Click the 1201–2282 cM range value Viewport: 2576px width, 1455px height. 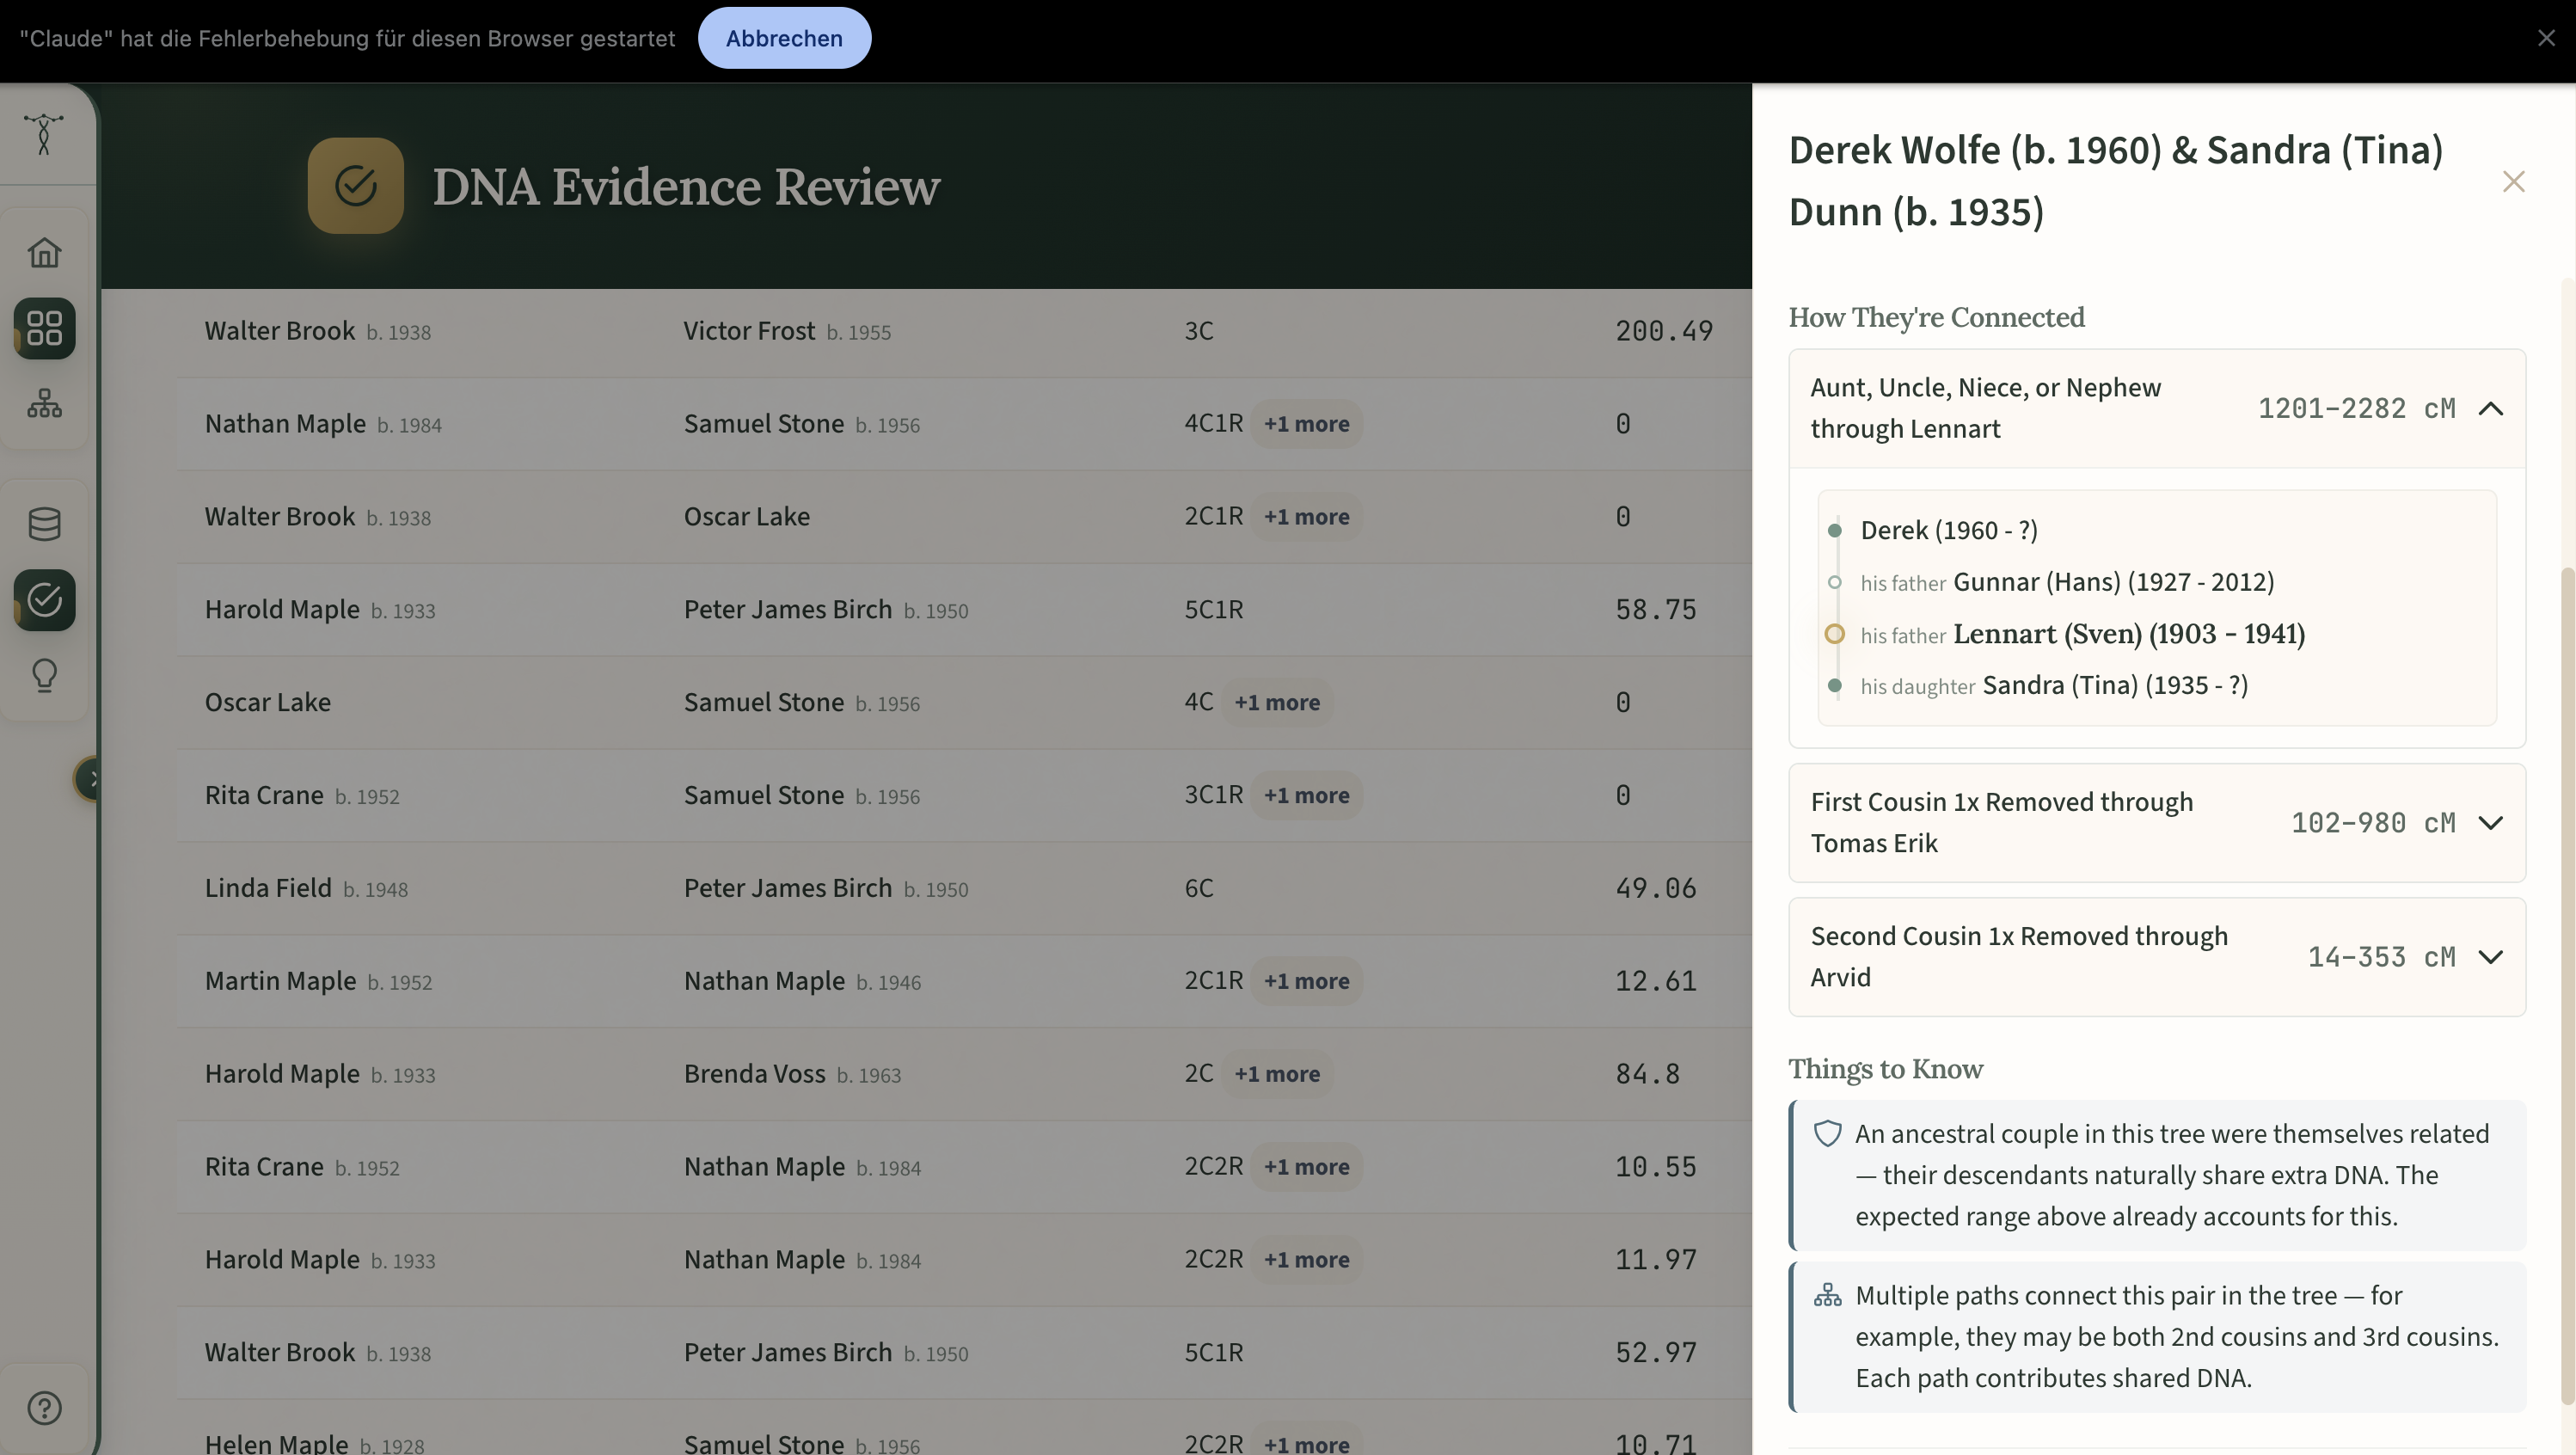click(2356, 408)
